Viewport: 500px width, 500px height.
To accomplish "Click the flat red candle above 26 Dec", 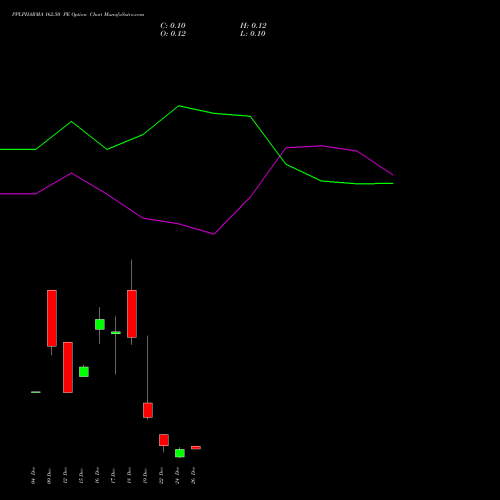I will (x=196, y=448).
